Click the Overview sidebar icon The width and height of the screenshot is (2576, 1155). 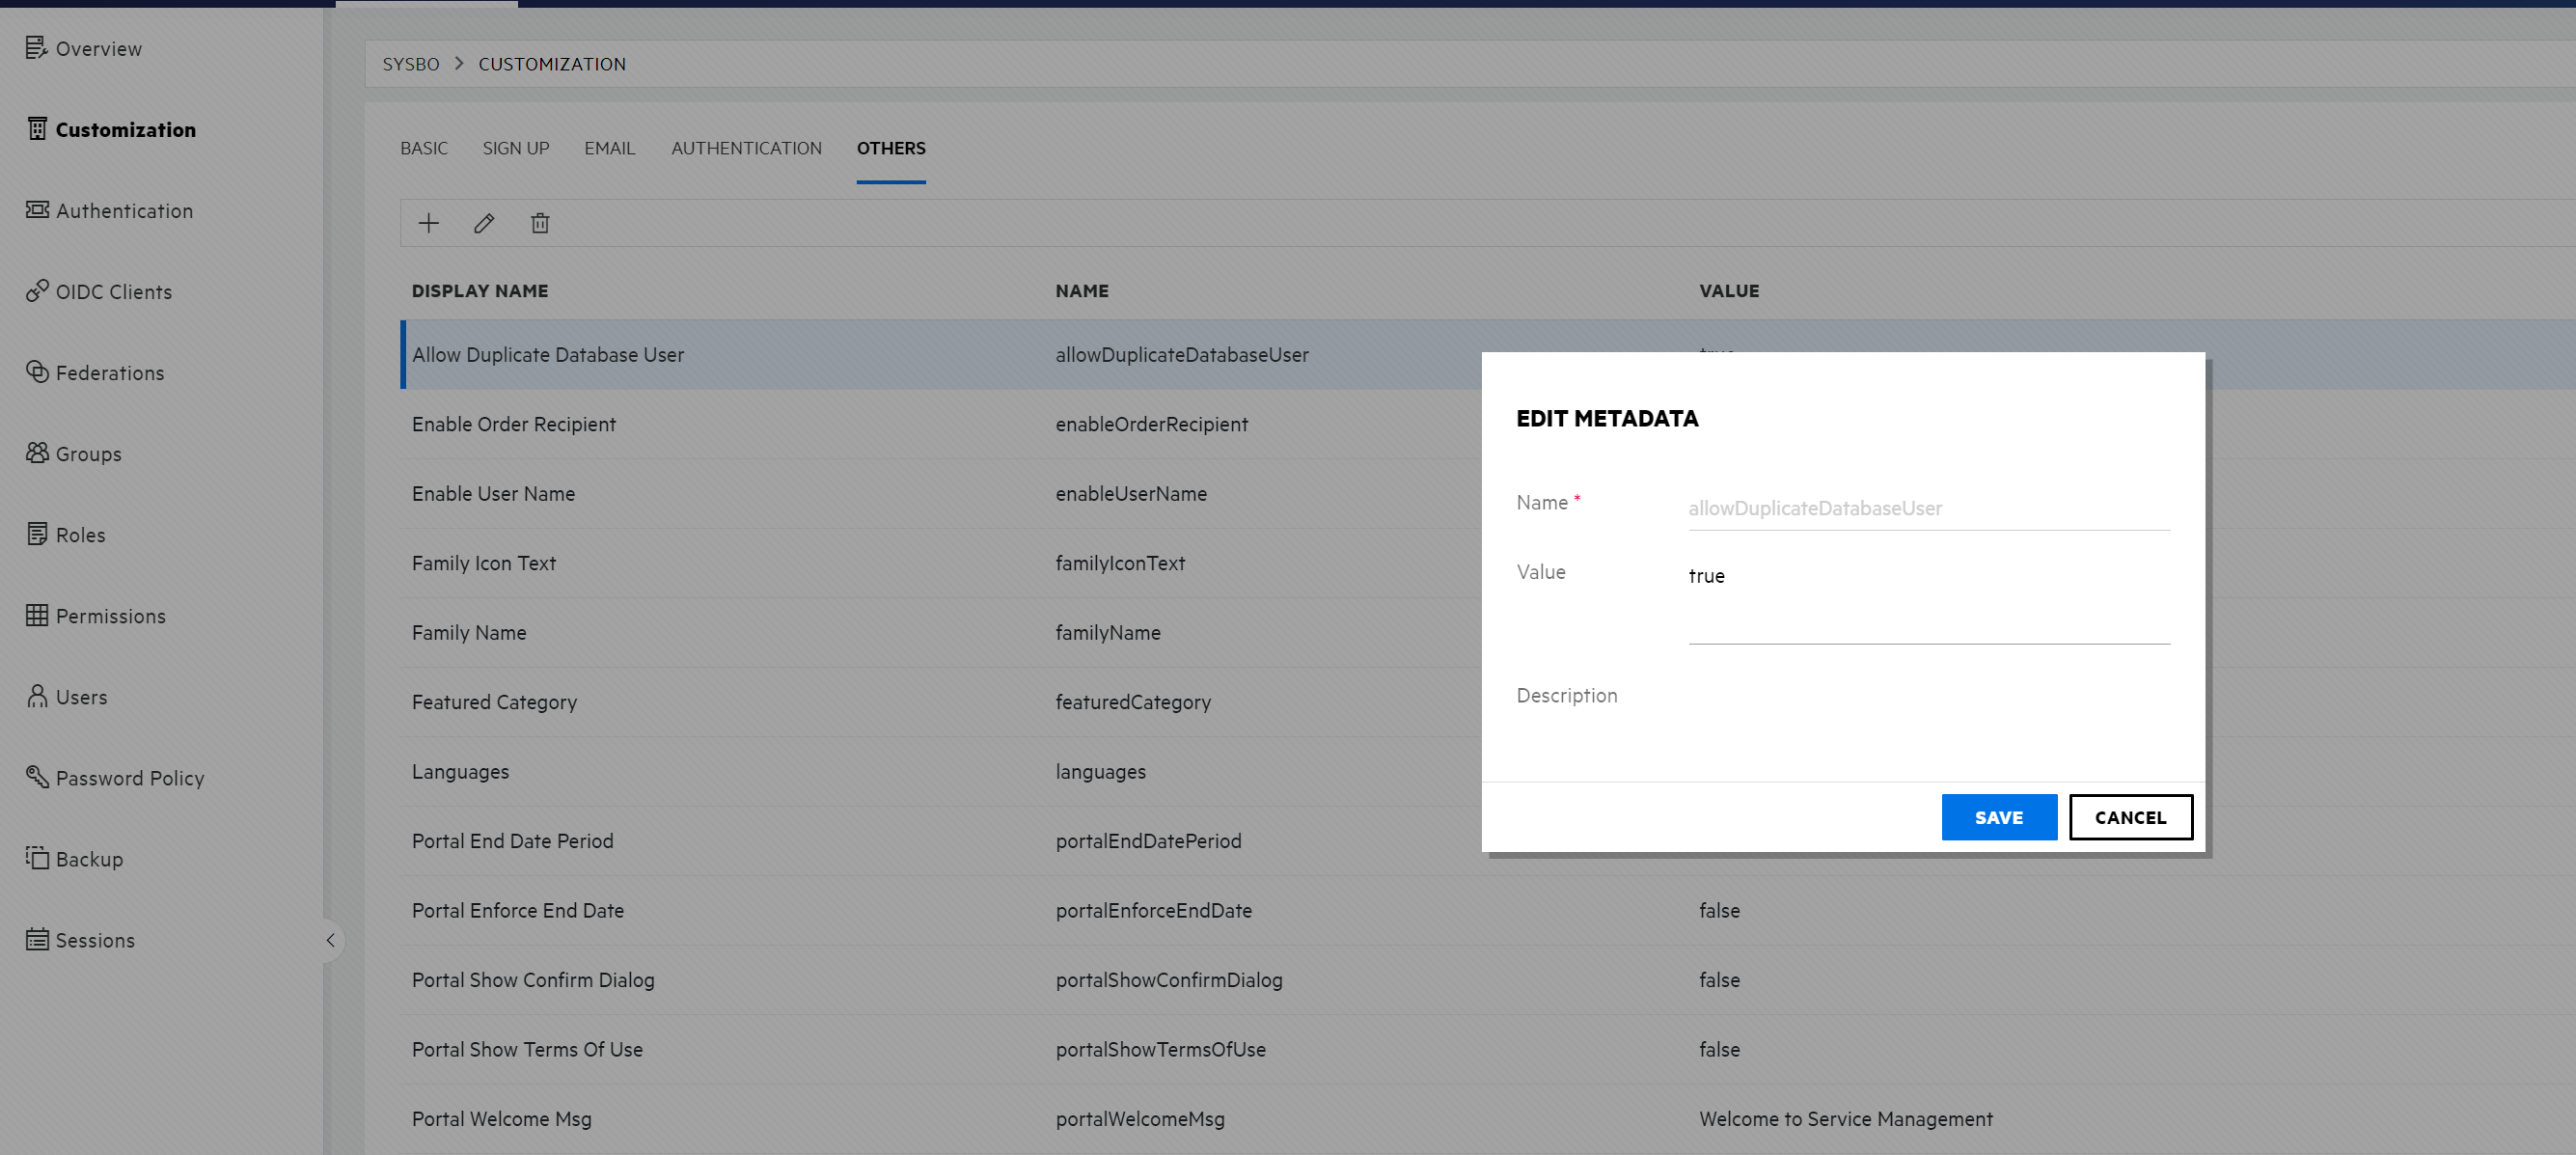click(36, 48)
